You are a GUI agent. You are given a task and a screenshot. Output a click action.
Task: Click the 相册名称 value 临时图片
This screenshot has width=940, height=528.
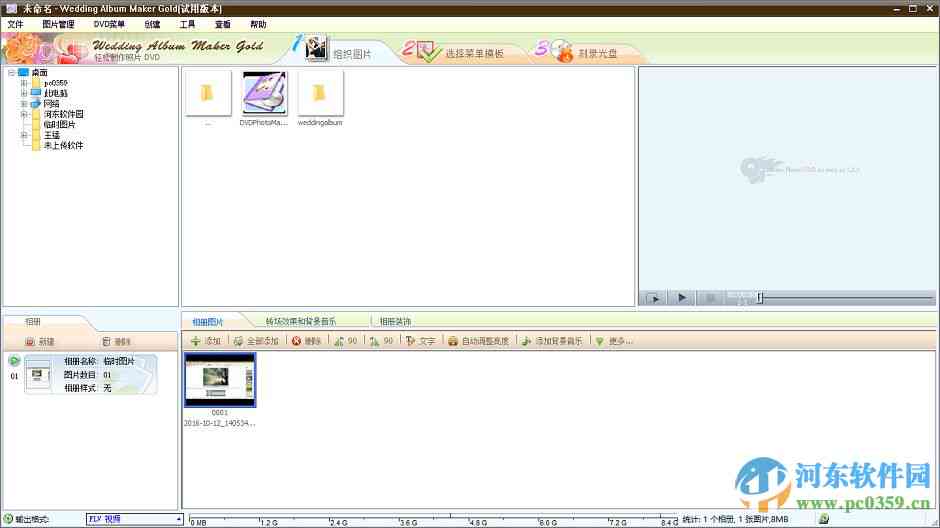(x=119, y=361)
